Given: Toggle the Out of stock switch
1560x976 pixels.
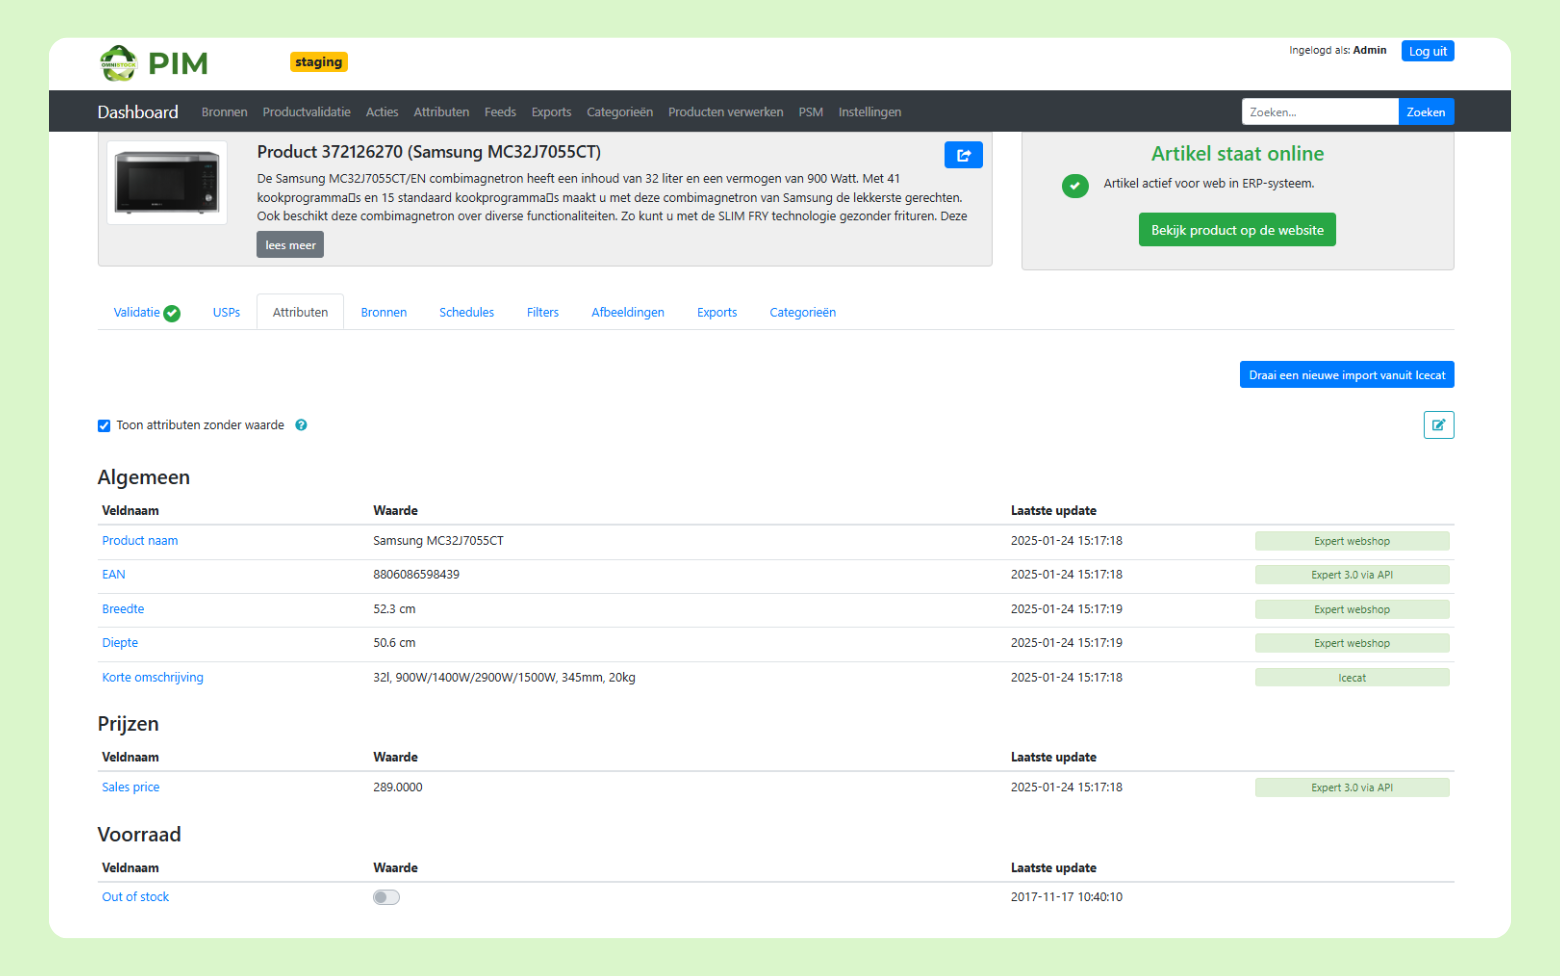Looking at the screenshot, I should 386,897.
